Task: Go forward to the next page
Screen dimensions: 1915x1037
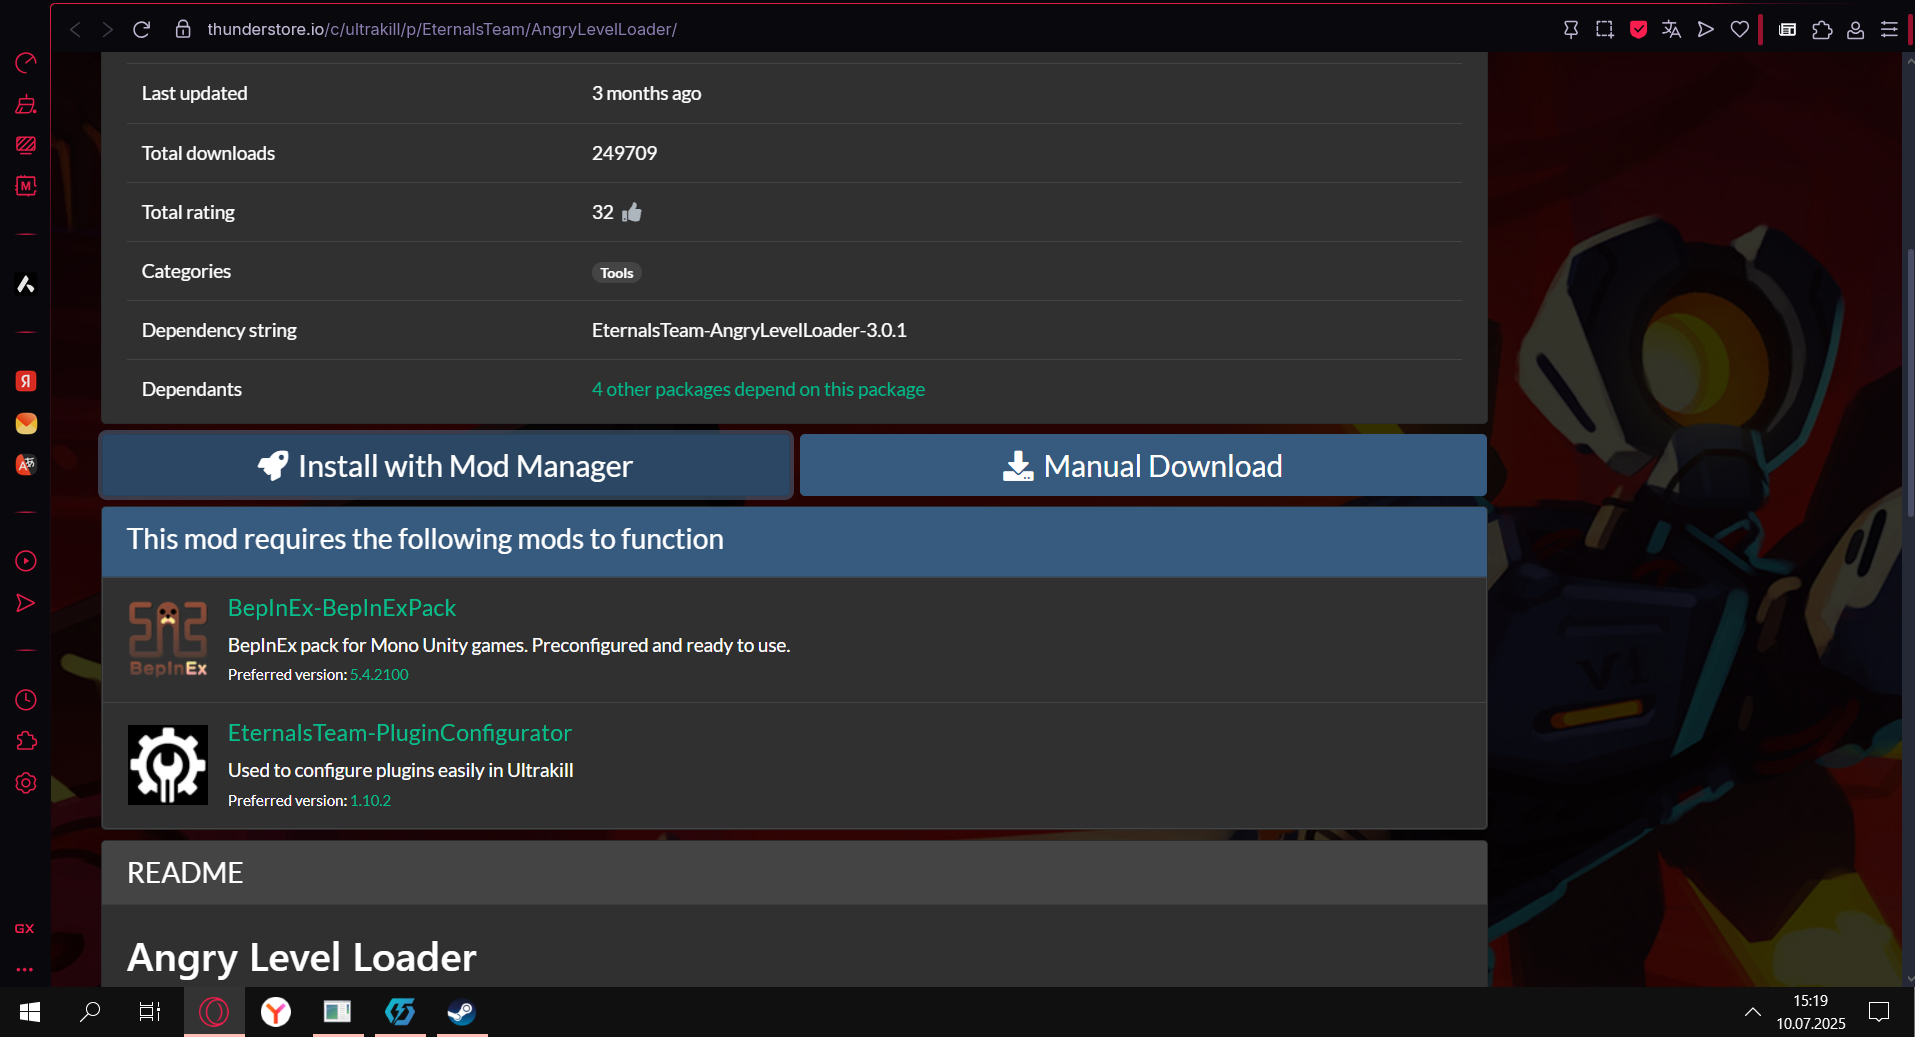Action: pos(107,30)
